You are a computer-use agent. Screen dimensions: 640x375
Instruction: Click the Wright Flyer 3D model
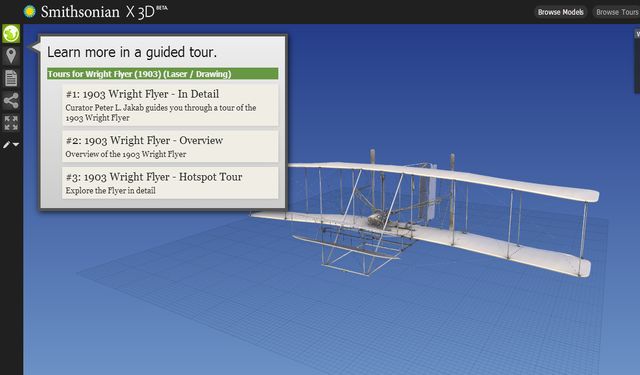[x=424, y=214]
